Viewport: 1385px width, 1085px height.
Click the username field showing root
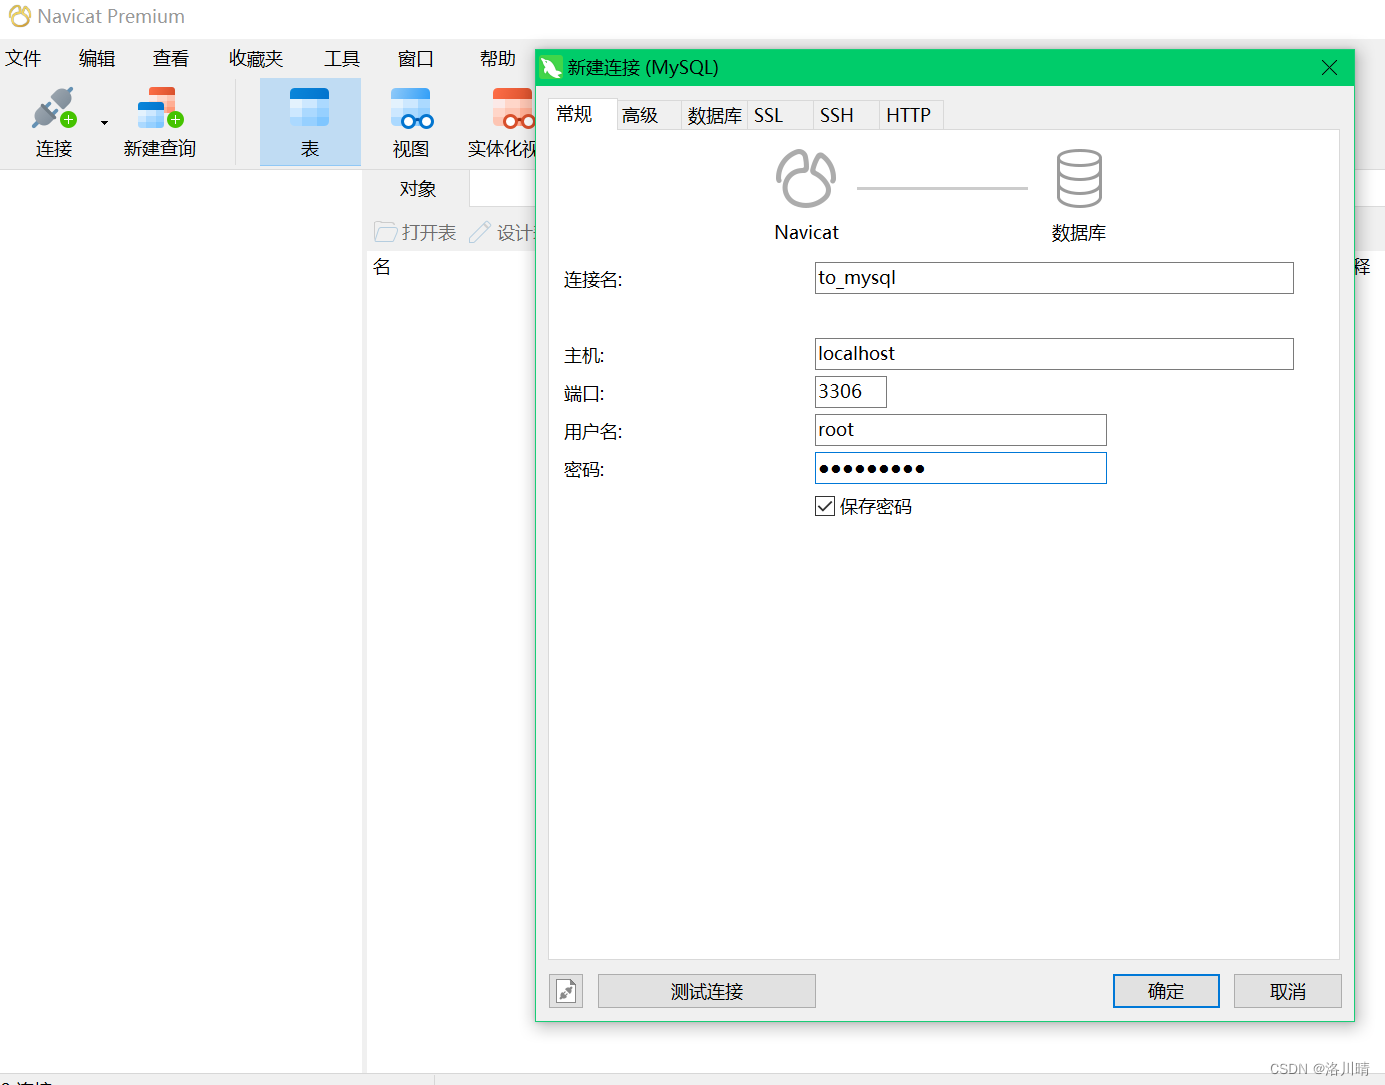point(961,430)
